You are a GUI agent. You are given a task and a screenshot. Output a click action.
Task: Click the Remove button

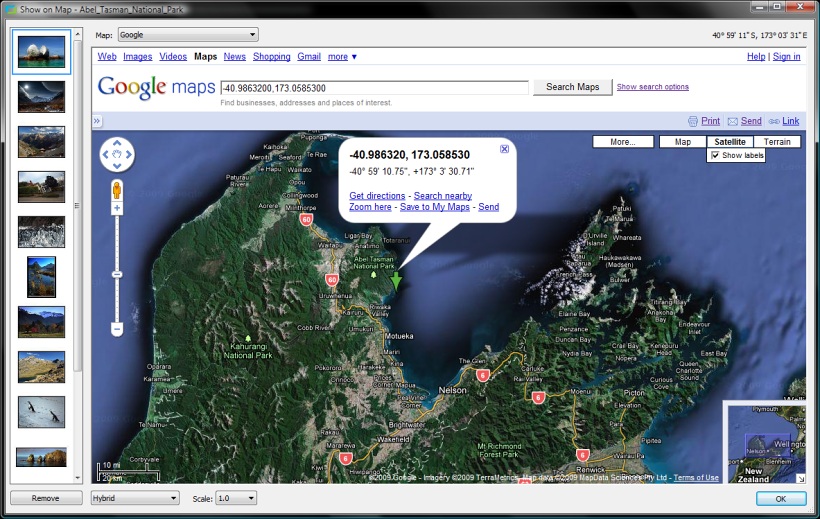tap(45, 498)
